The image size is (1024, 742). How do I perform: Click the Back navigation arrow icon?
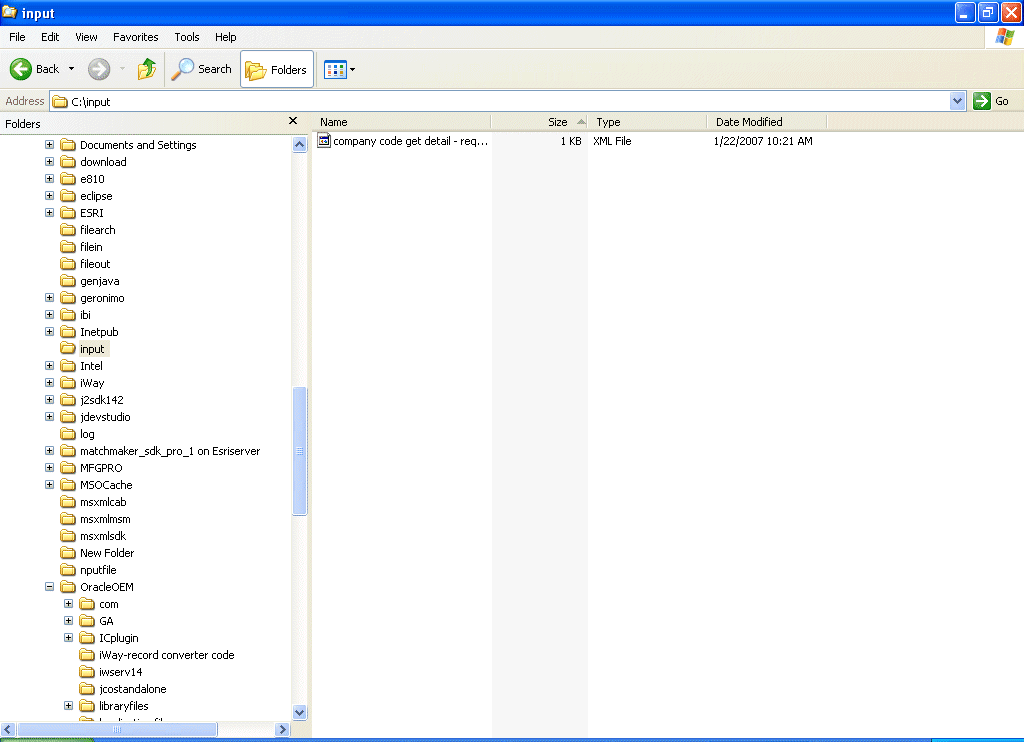tap(22, 69)
